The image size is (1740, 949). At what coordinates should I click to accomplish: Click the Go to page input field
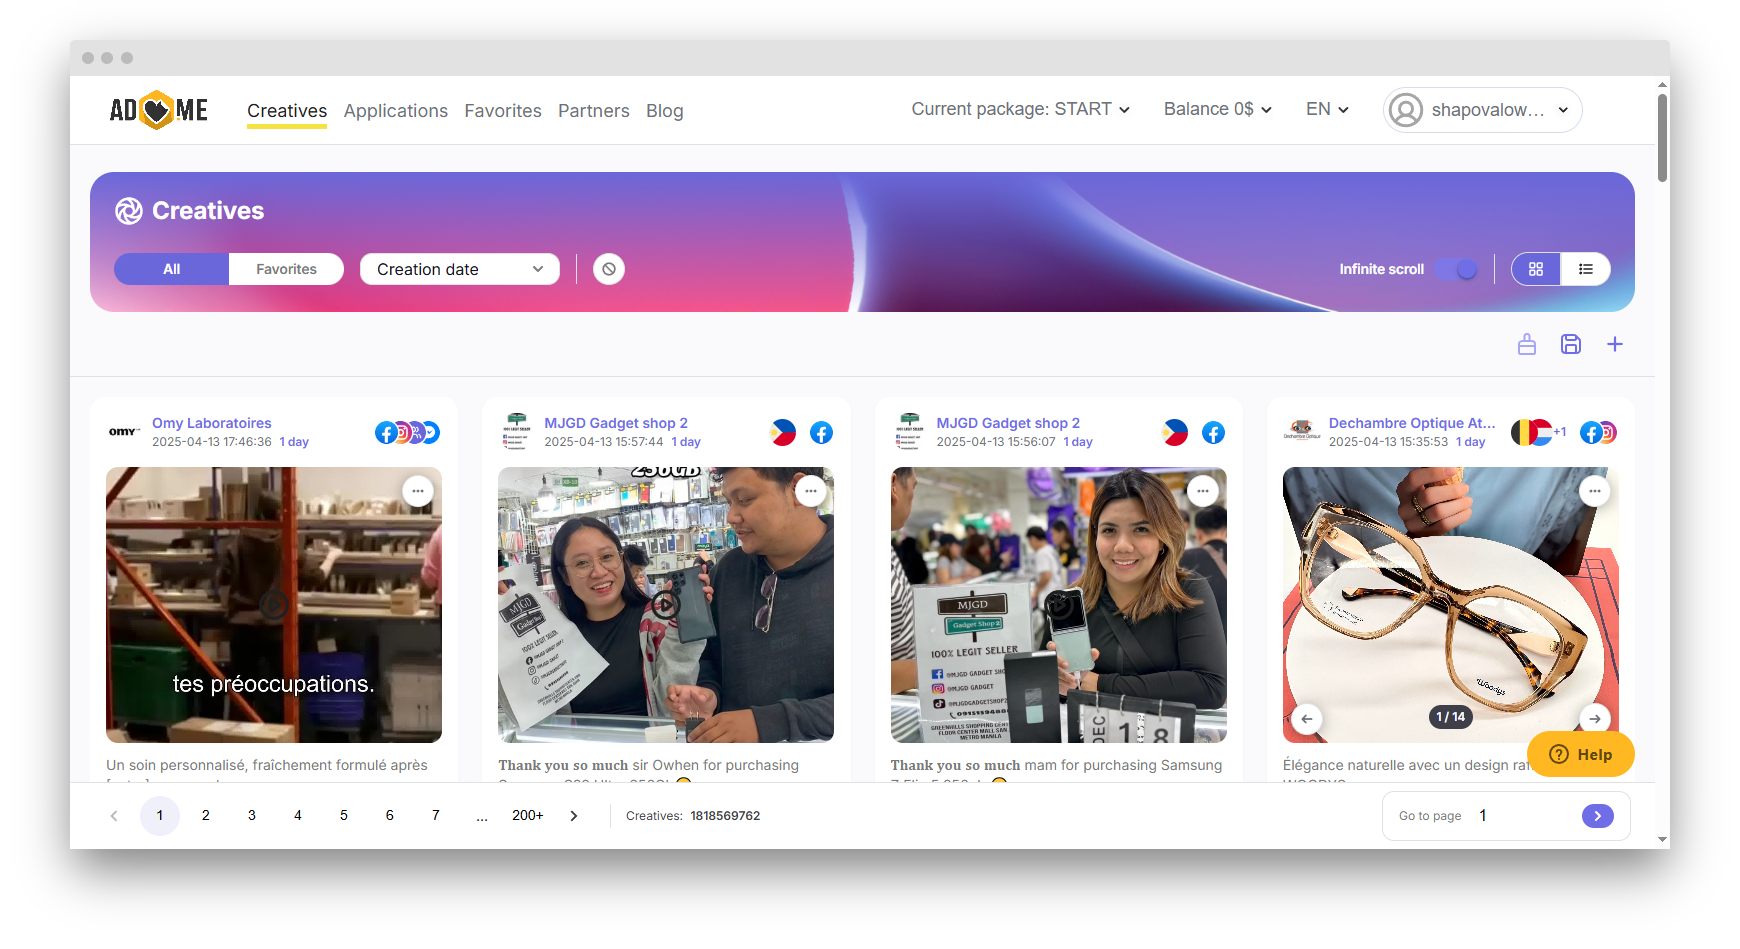(x=1520, y=816)
